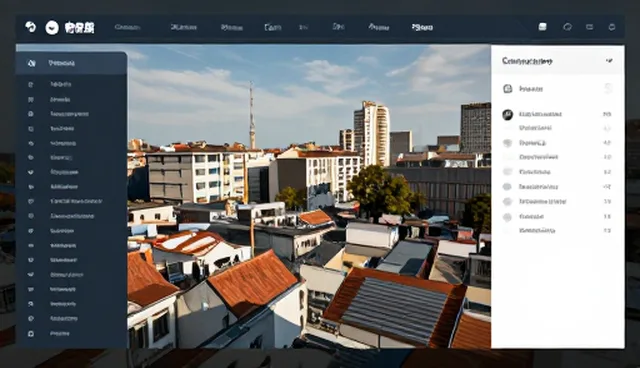Select the black circular avatar in the right panel
640x368 pixels.
click(x=507, y=115)
